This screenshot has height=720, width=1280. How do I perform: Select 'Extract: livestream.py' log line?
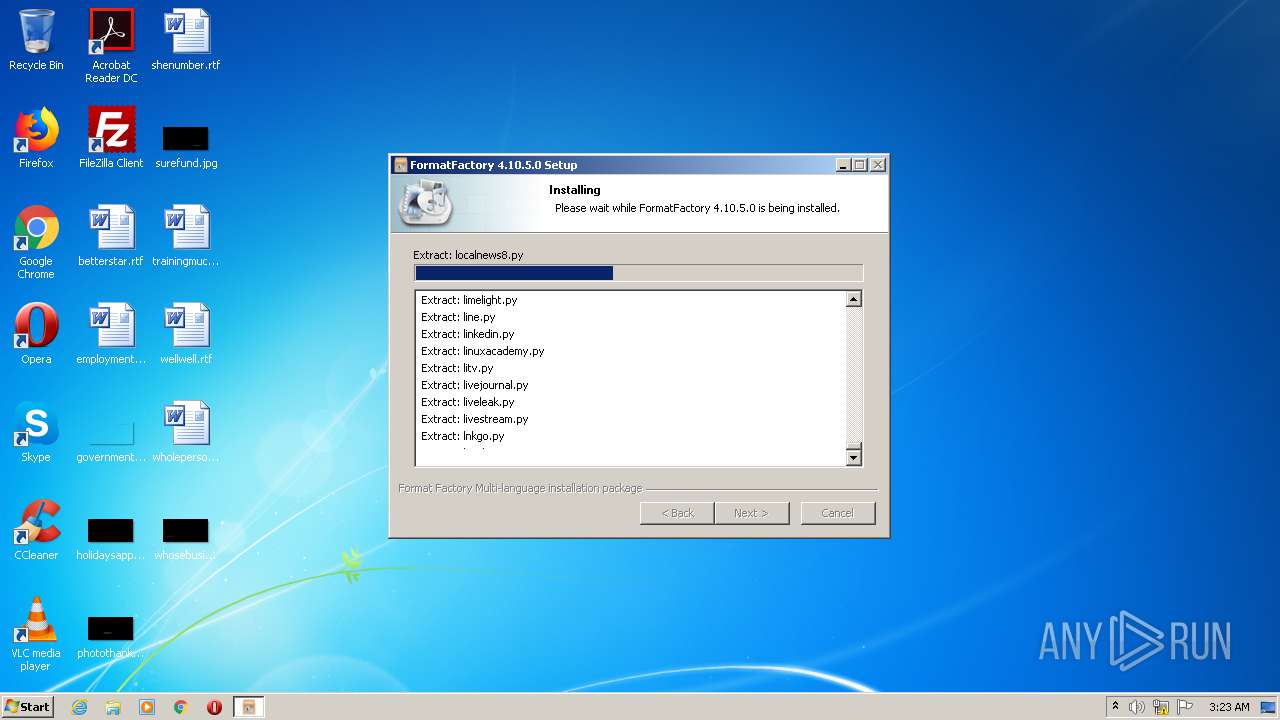pos(474,419)
